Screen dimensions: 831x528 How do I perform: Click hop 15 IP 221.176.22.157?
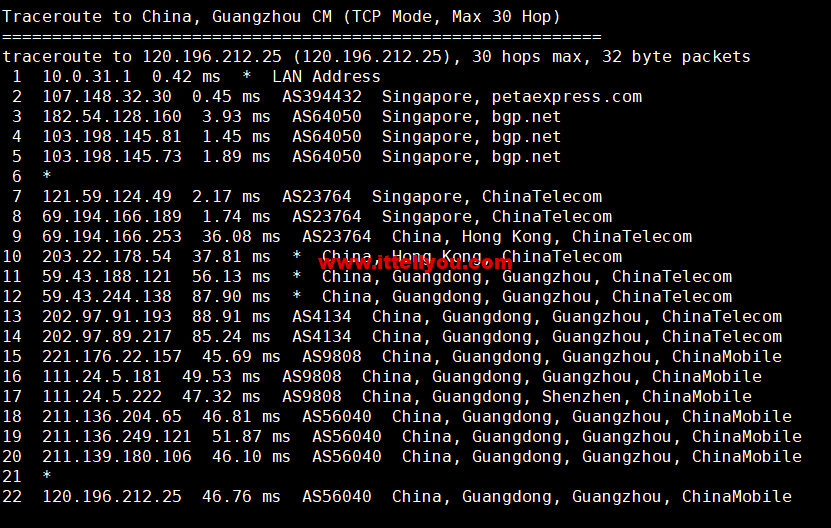coord(112,357)
